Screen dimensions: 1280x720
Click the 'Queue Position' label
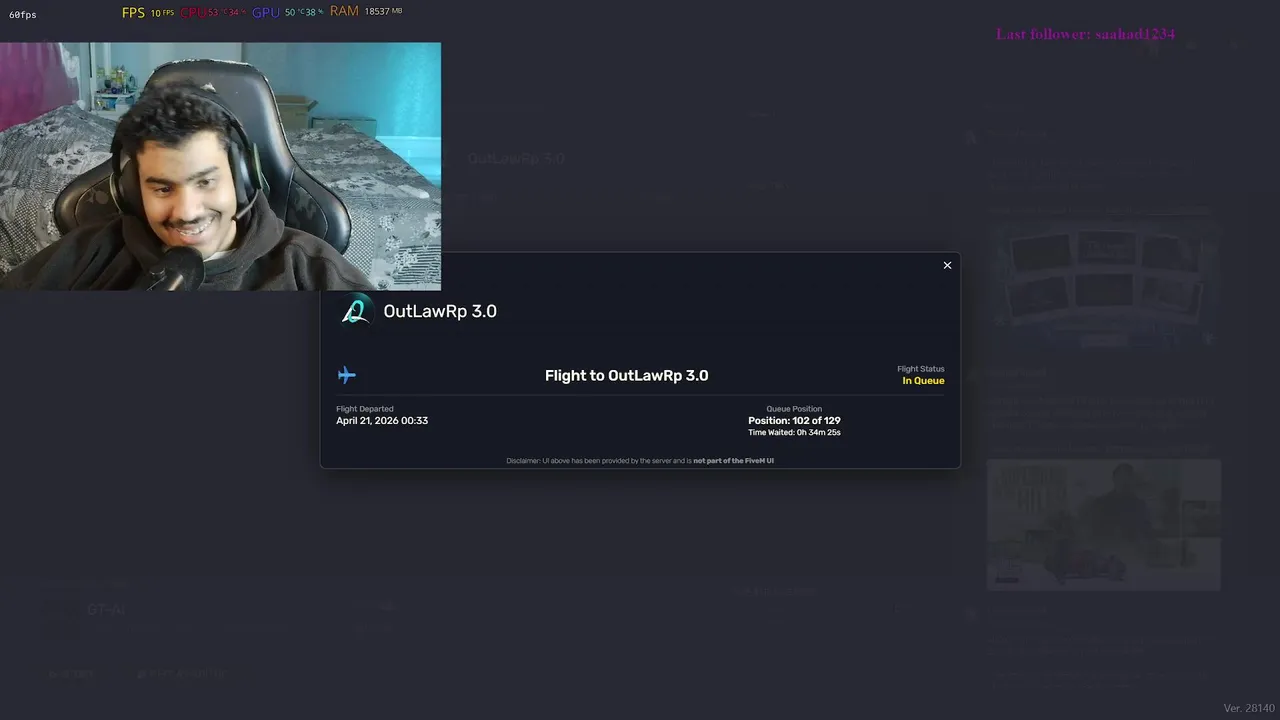[x=794, y=409]
